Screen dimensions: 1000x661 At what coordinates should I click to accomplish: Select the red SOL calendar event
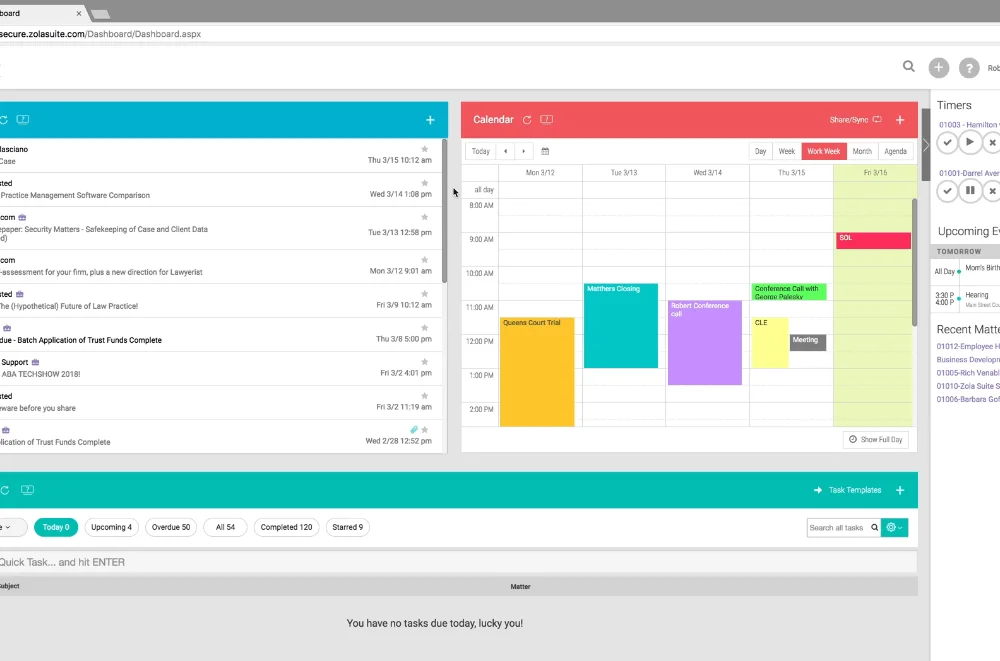pyautogui.click(x=873, y=241)
